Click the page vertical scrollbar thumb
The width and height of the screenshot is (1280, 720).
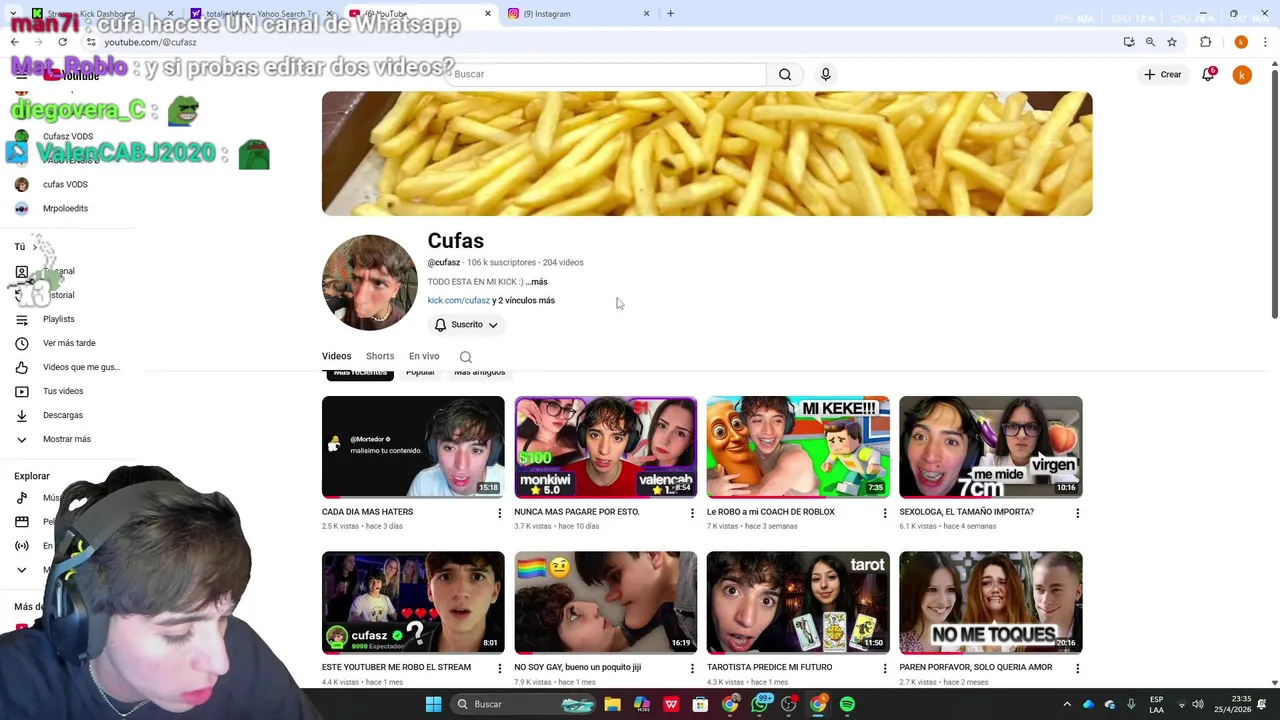(1274, 195)
